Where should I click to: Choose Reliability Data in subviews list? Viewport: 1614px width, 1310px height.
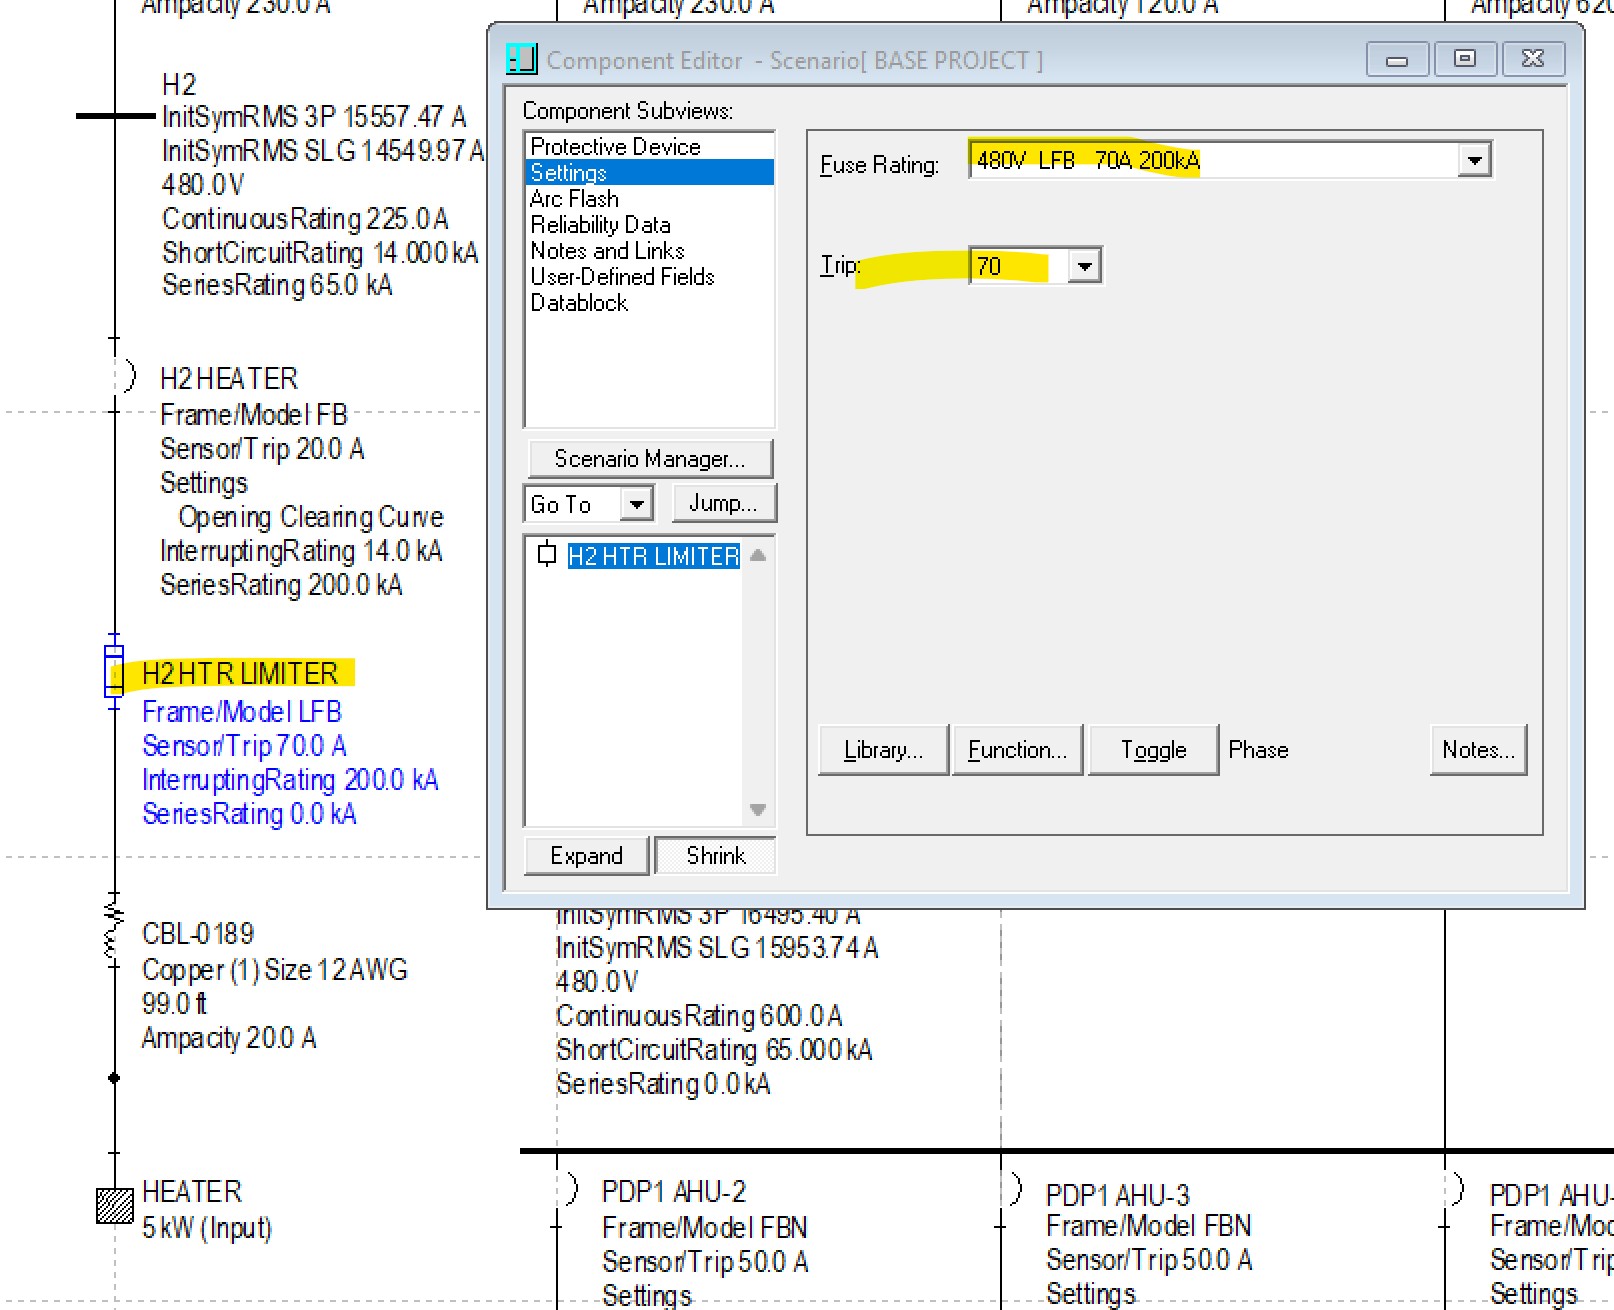[x=600, y=225]
